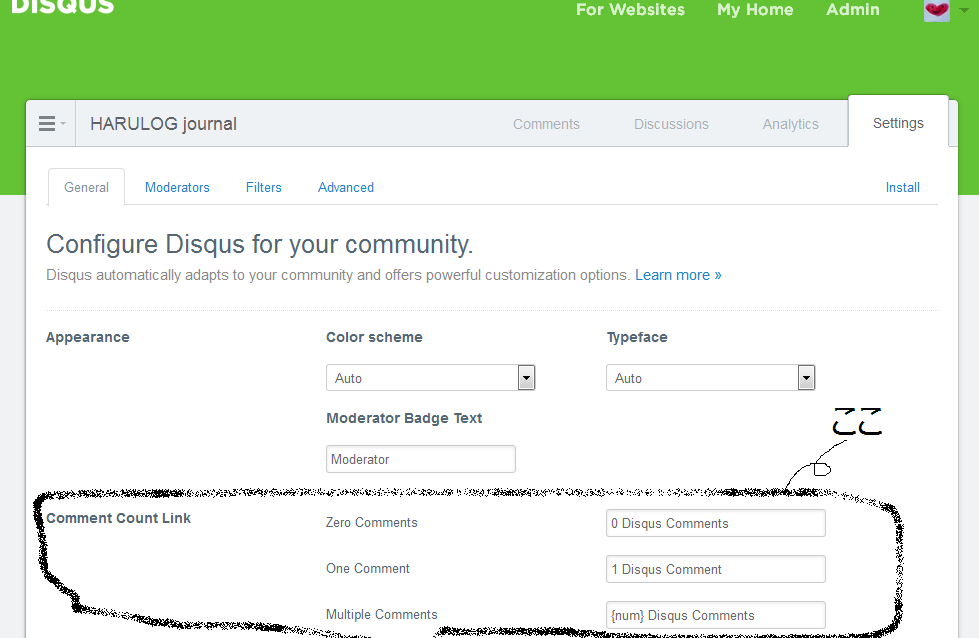
Task: Open the Color scheme dropdown
Action: pos(430,378)
